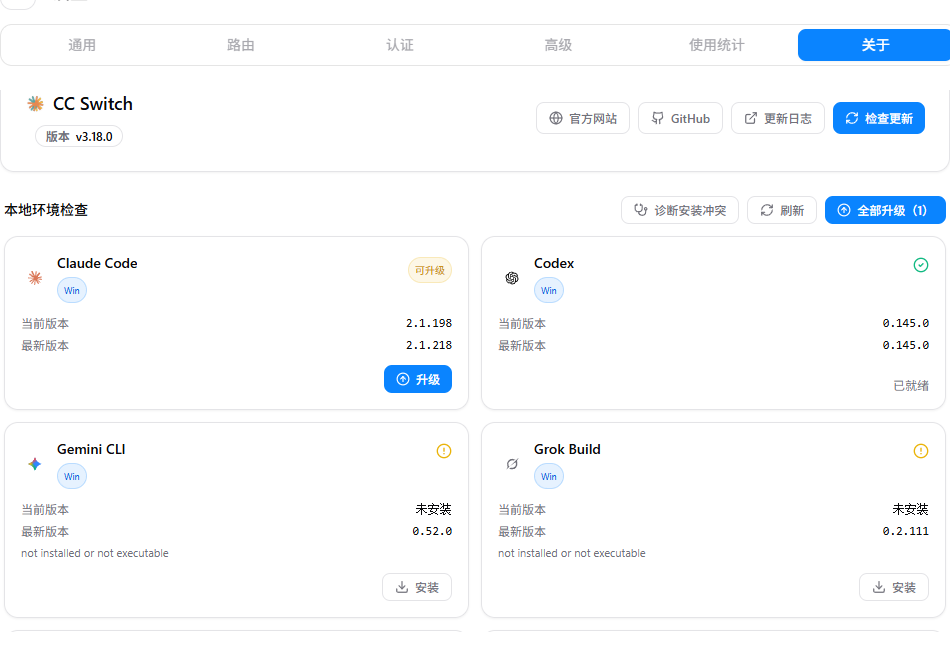Click the 版本 v3.18.0 badge
950x648 pixels.
coord(79,136)
